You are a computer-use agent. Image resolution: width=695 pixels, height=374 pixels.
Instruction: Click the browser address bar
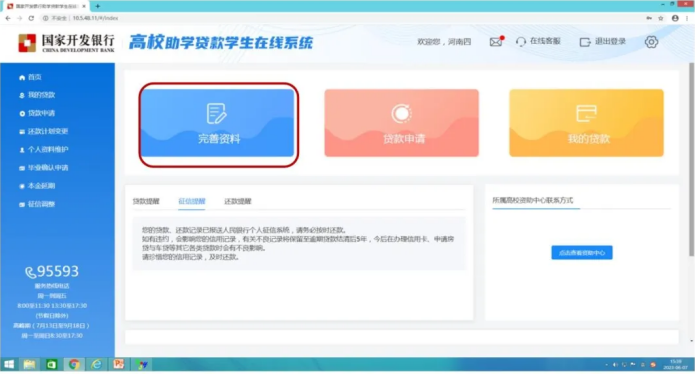click(341, 18)
